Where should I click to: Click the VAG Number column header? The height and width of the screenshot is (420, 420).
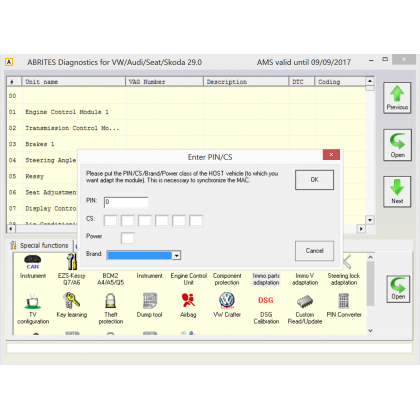coord(164,82)
